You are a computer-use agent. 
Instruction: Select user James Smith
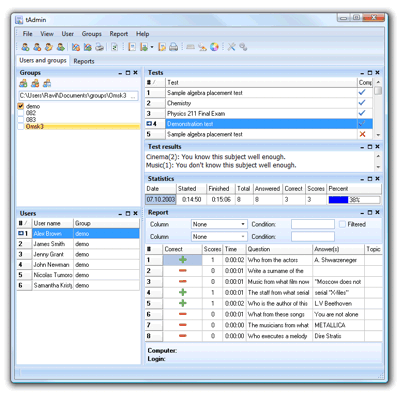[78, 244]
